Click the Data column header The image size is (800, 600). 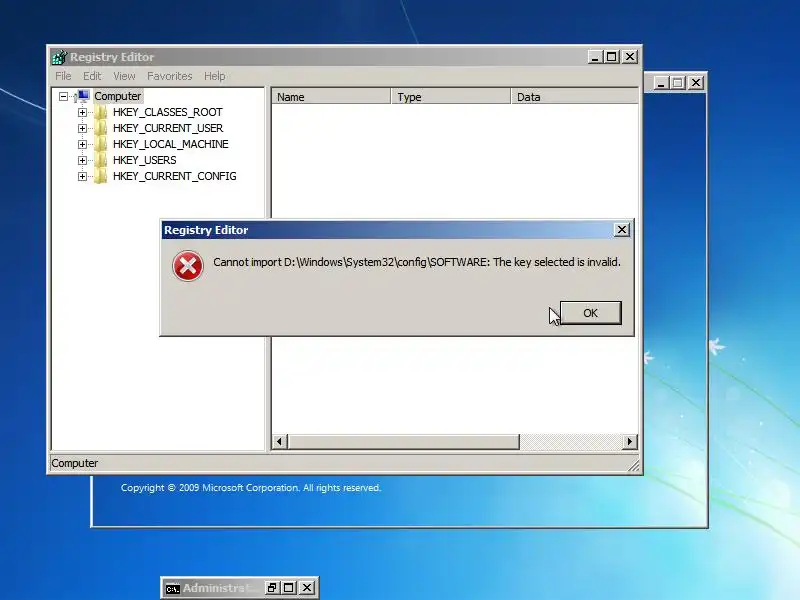click(x=574, y=96)
